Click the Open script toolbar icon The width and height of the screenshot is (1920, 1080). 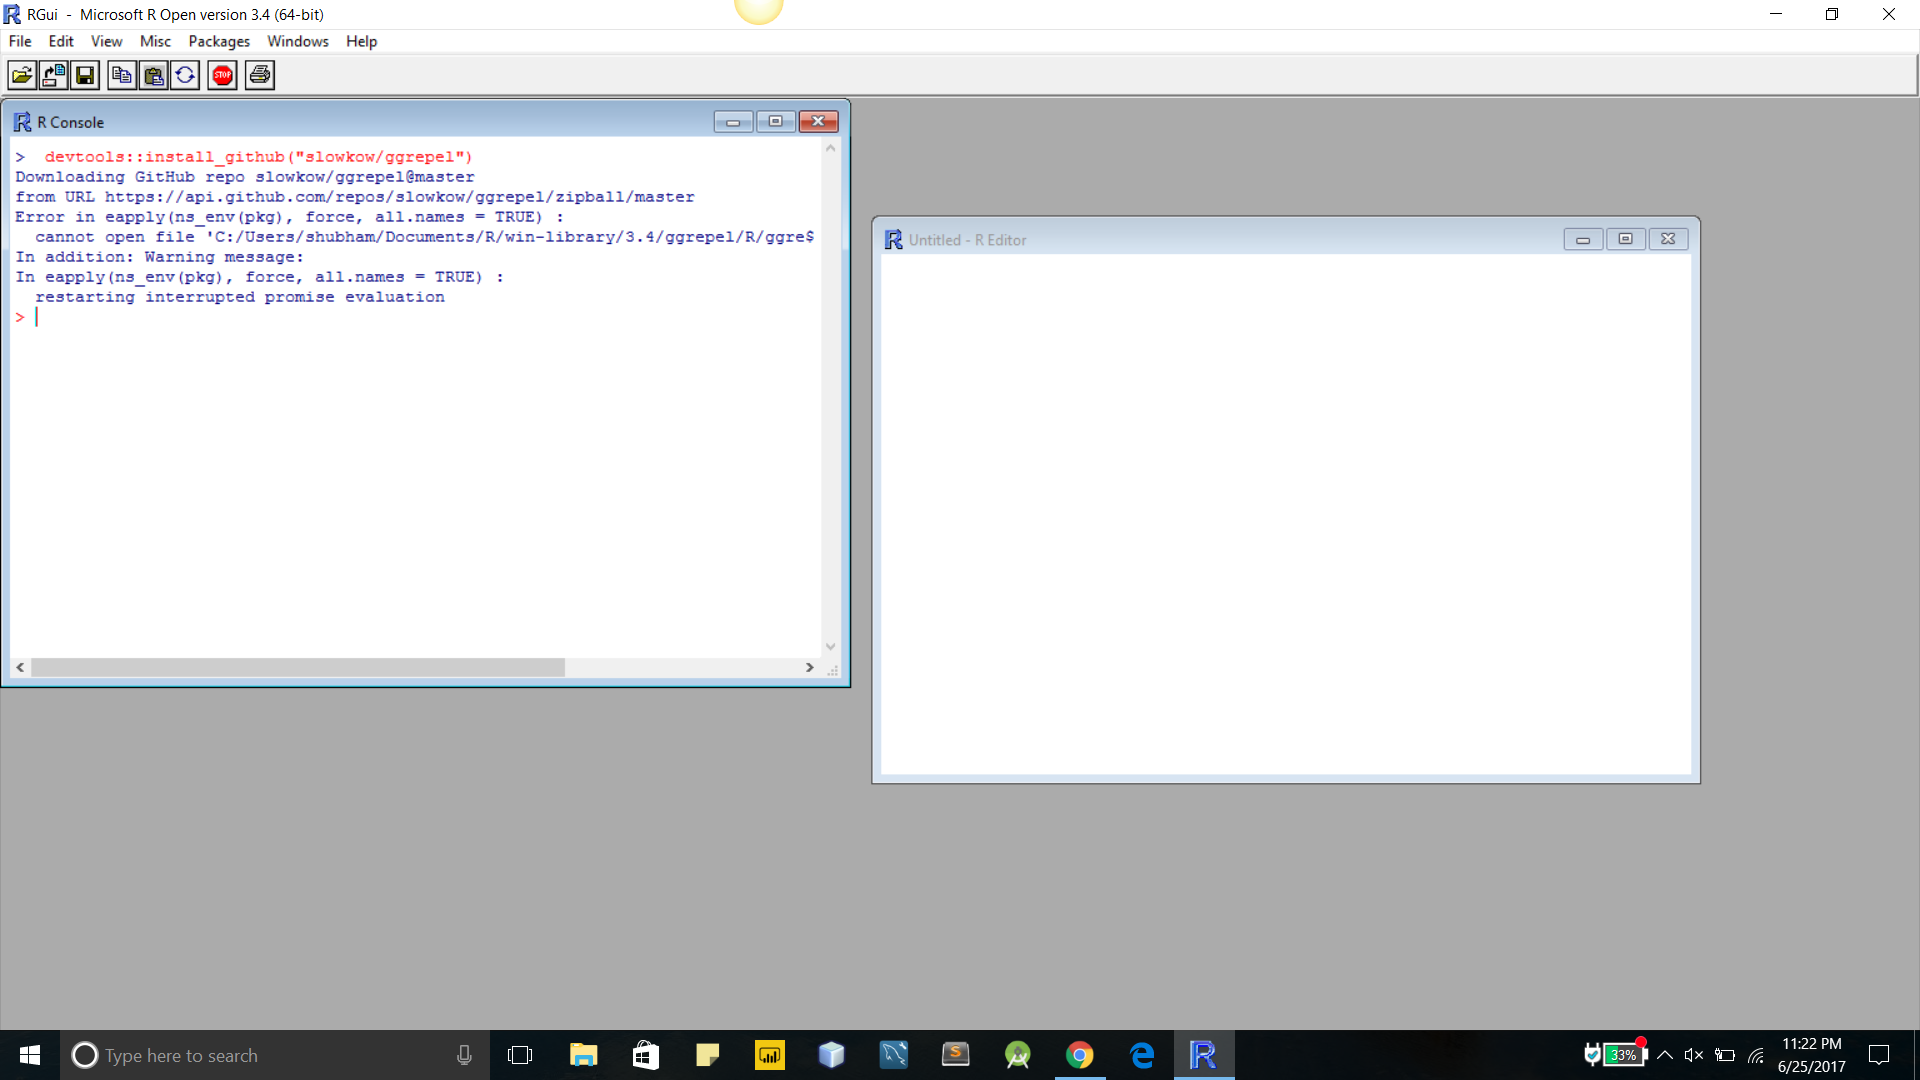pyautogui.click(x=21, y=75)
